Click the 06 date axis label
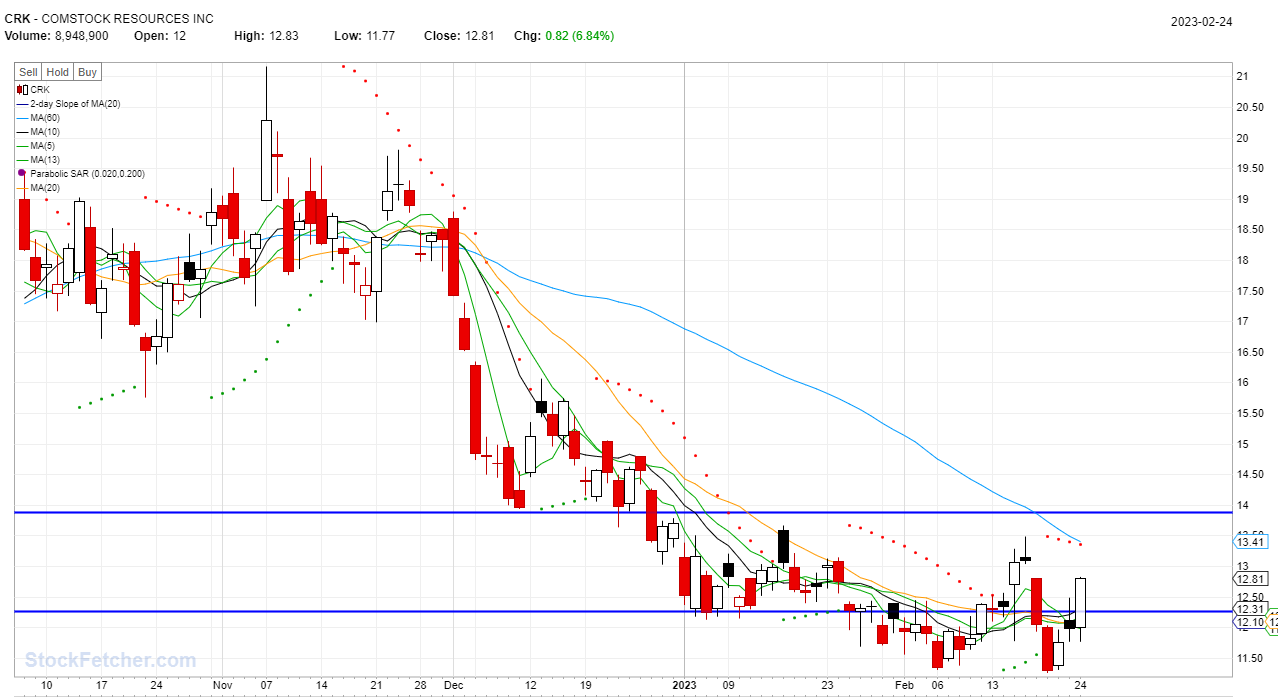Screen dimensions: 1278x697 coord(937,685)
